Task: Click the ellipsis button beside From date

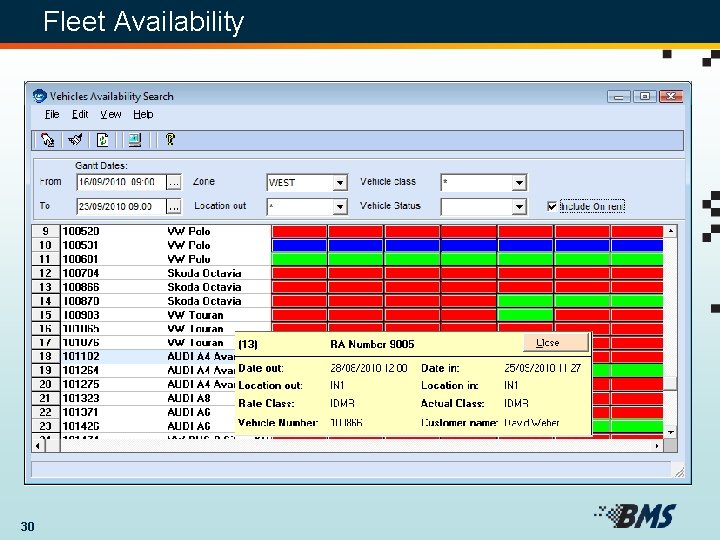Action: 174,182
